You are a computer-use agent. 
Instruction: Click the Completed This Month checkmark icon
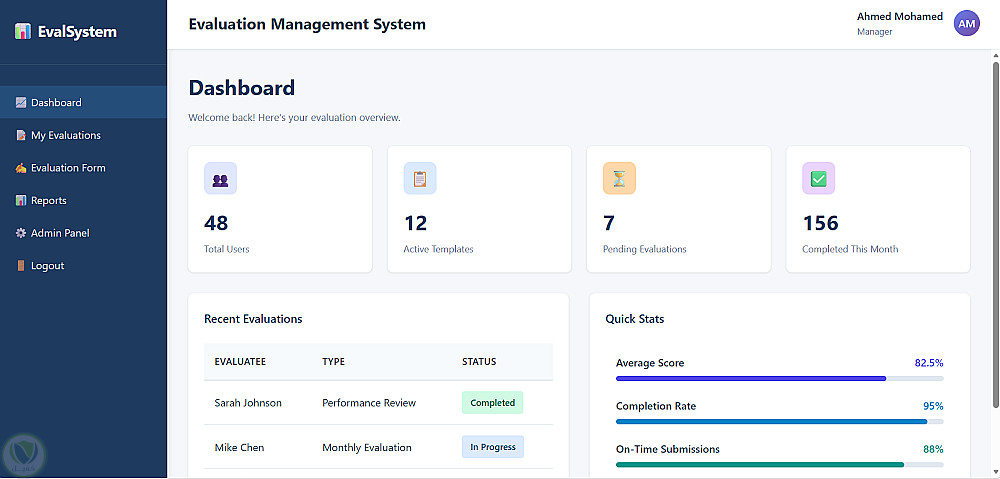tap(818, 179)
